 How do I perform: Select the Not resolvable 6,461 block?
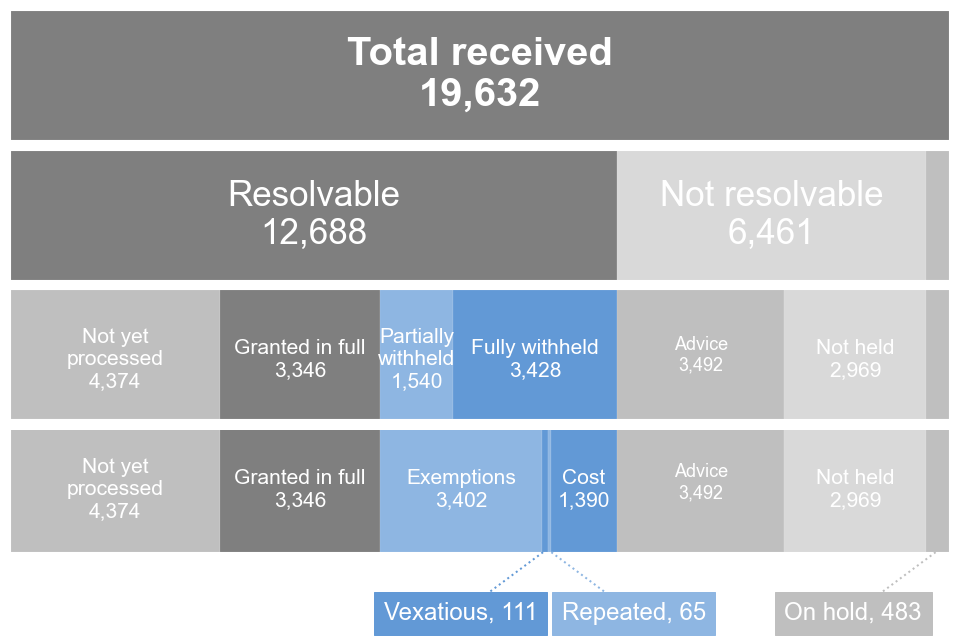(x=771, y=215)
